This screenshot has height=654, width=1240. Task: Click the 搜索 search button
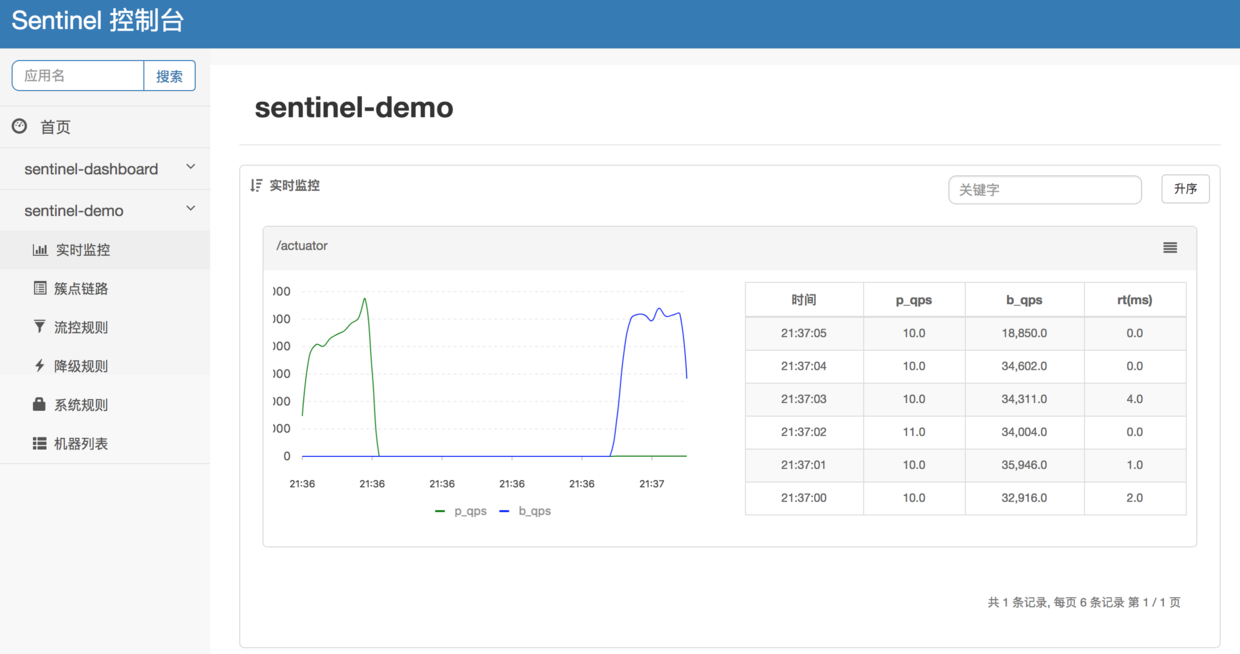point(170,76)
